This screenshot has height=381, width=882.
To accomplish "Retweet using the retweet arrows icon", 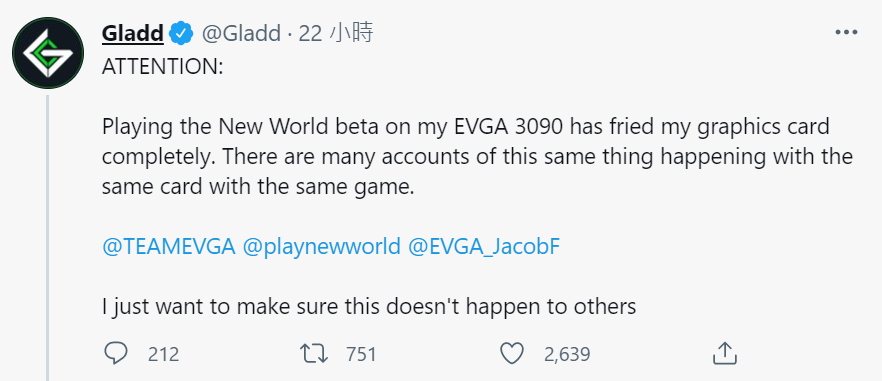I will pos(312,354).
